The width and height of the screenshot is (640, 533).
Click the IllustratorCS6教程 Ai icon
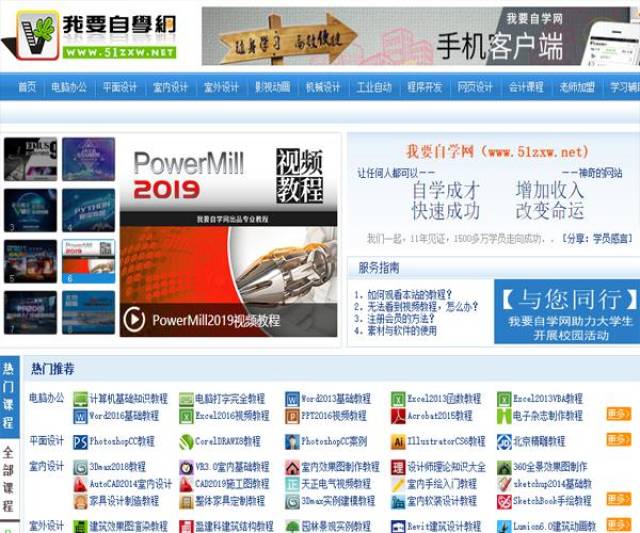(x=398, y=442)
